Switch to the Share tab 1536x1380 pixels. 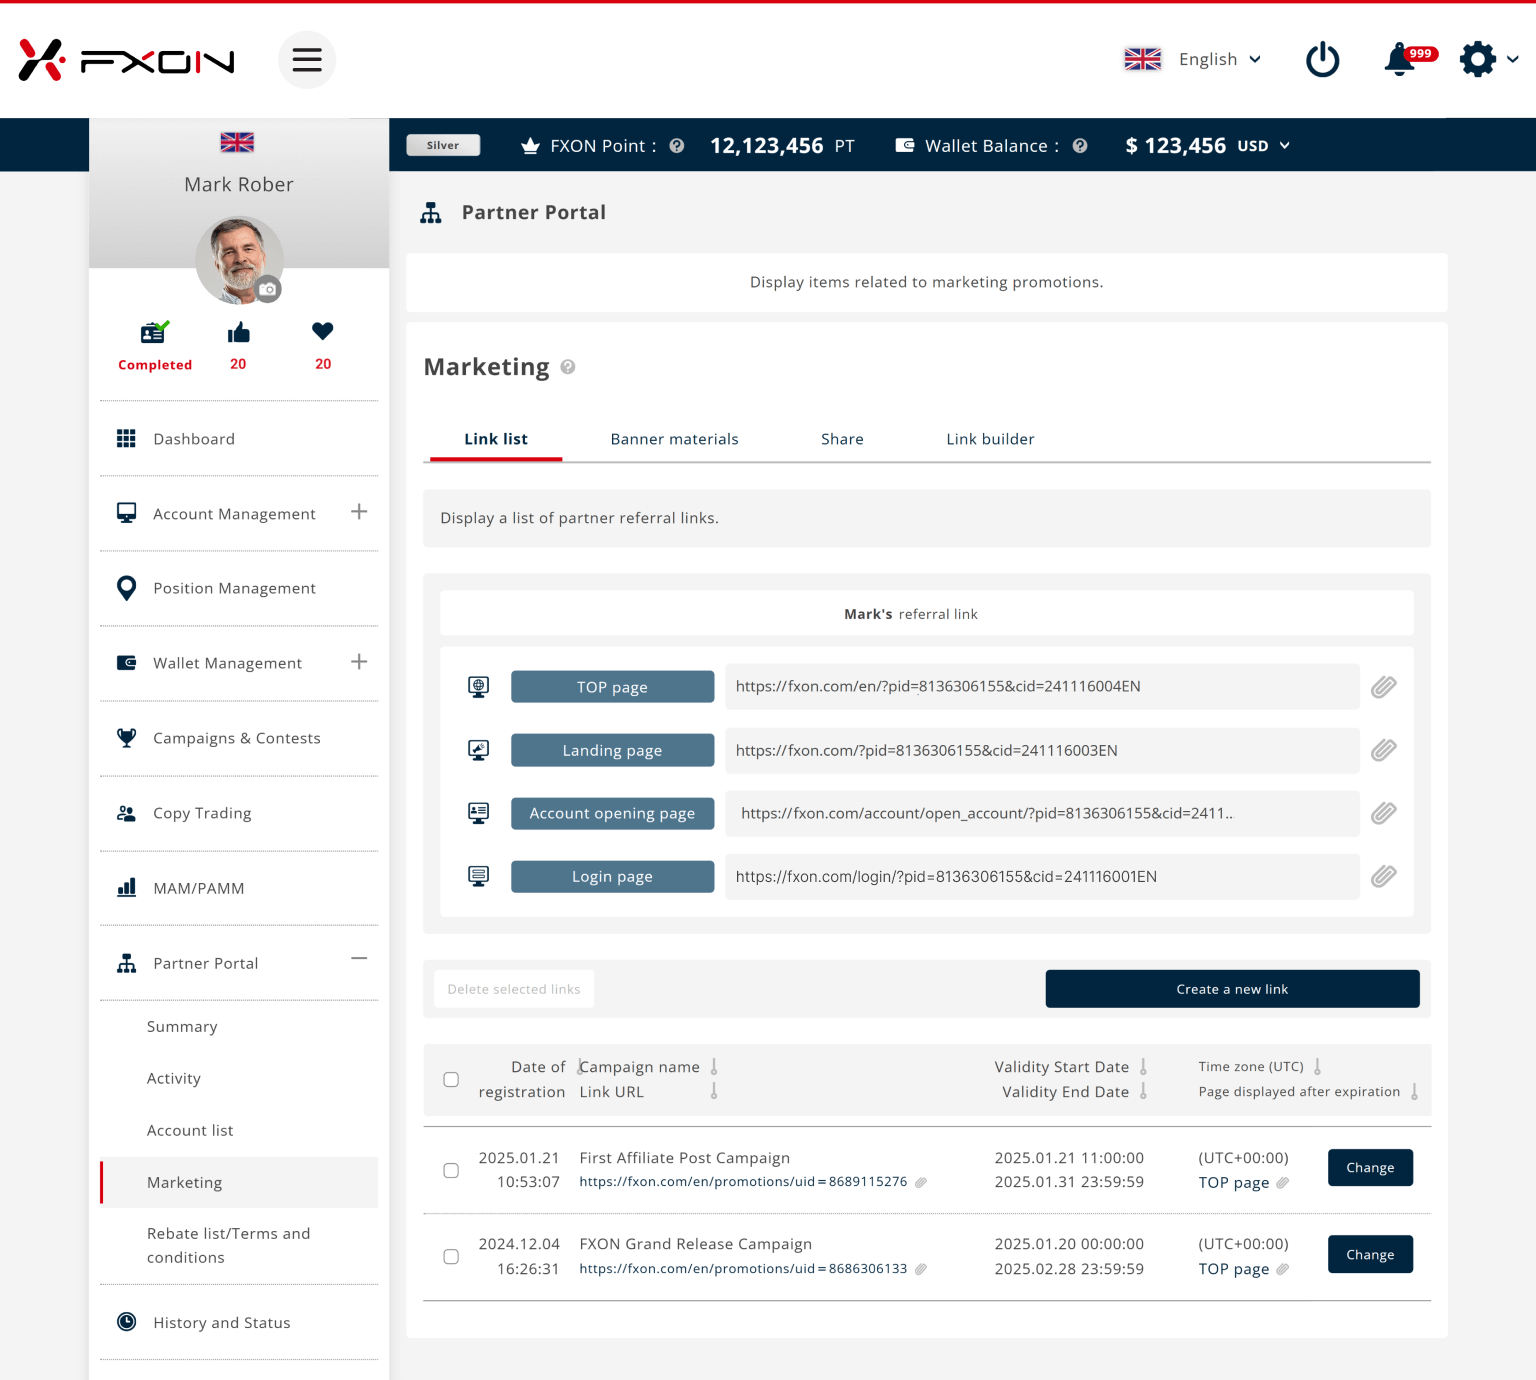coord(842,439)
